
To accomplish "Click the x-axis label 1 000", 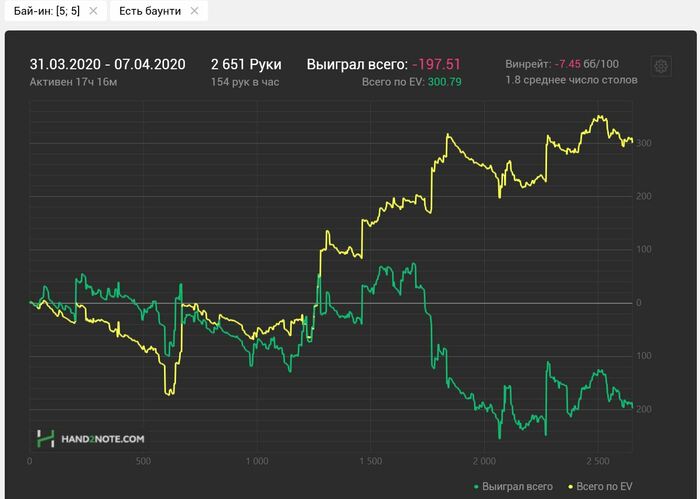I will point(257,461).
